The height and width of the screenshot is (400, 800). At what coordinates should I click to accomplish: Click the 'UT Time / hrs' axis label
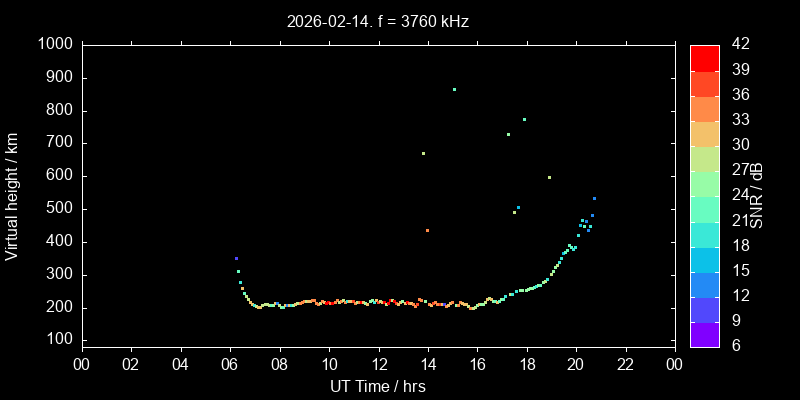point(377,386)
